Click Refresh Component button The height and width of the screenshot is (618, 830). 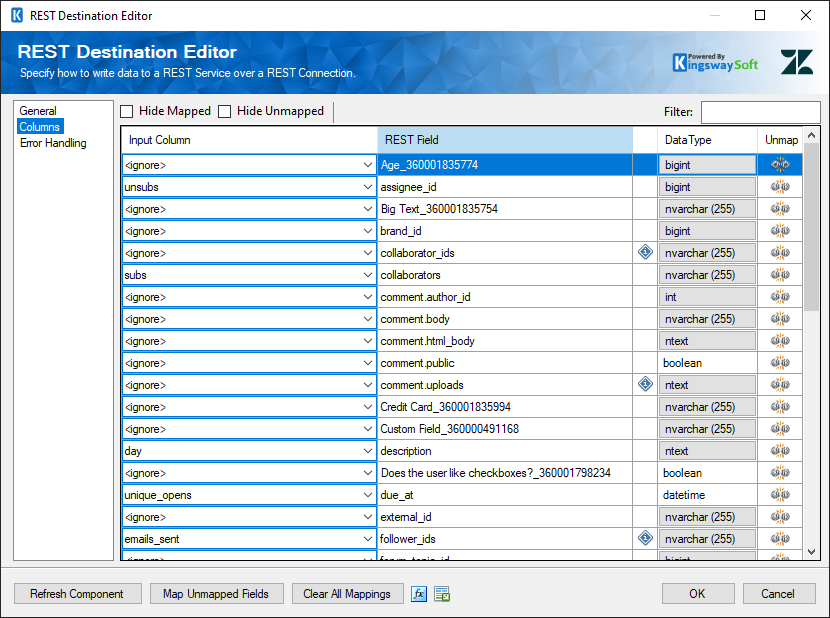tap(77, 594)
